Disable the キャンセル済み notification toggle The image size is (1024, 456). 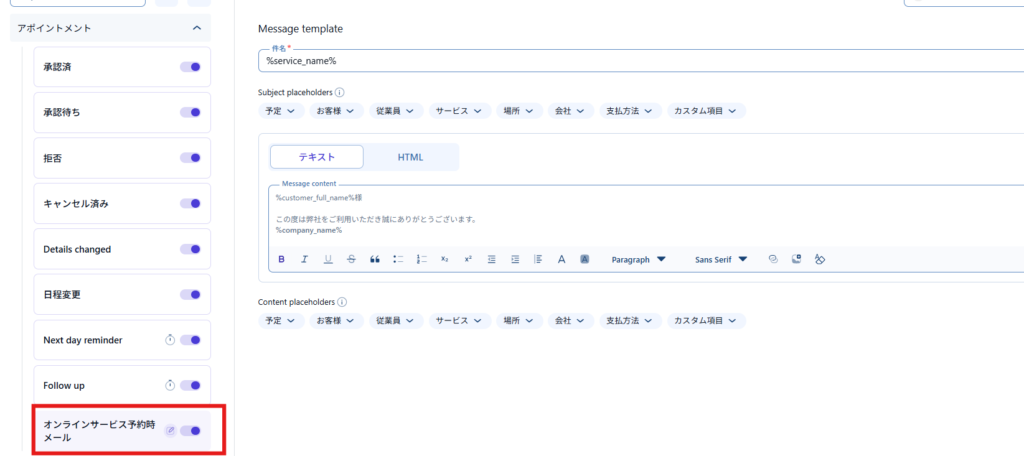[x=190, y=203]
